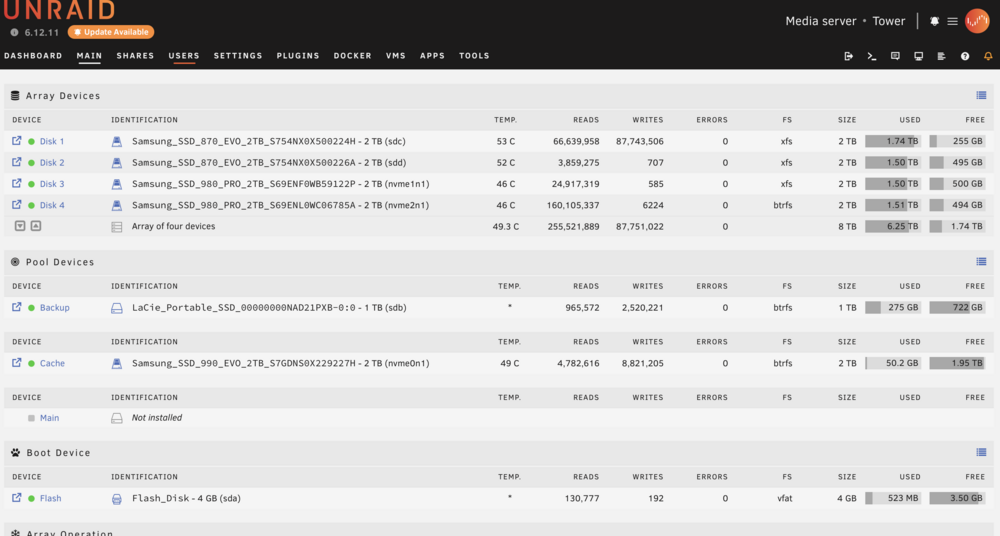The height and width of the screenshot is (536, 1000).
Task: Open the Dashboard tab
Action: tap(33, 56)
